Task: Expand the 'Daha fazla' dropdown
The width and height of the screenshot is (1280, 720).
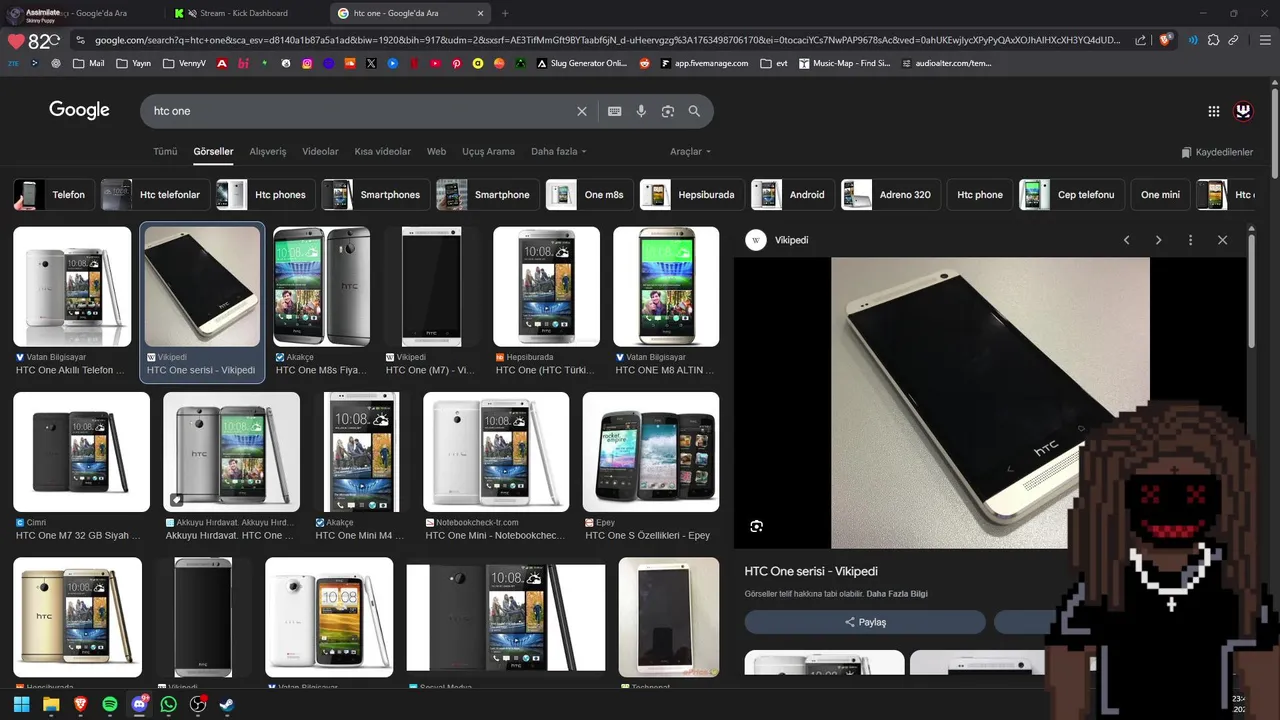Action: click(x=558, y=152)
